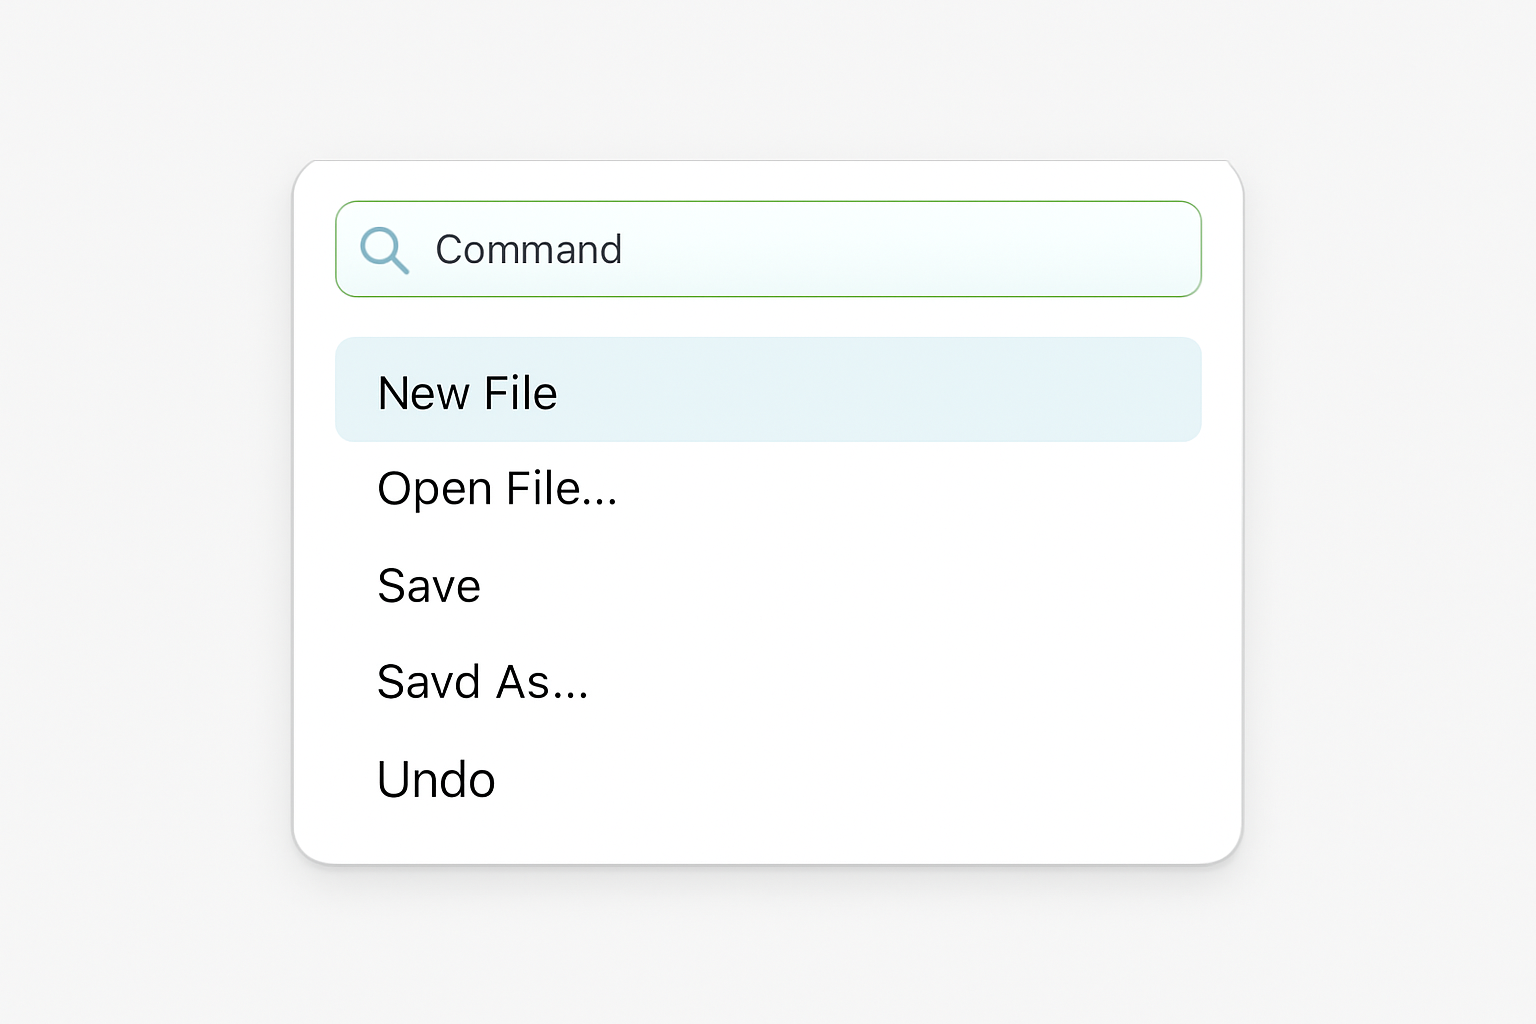Click the last command entry, Undo

click(x=768, y=780)
